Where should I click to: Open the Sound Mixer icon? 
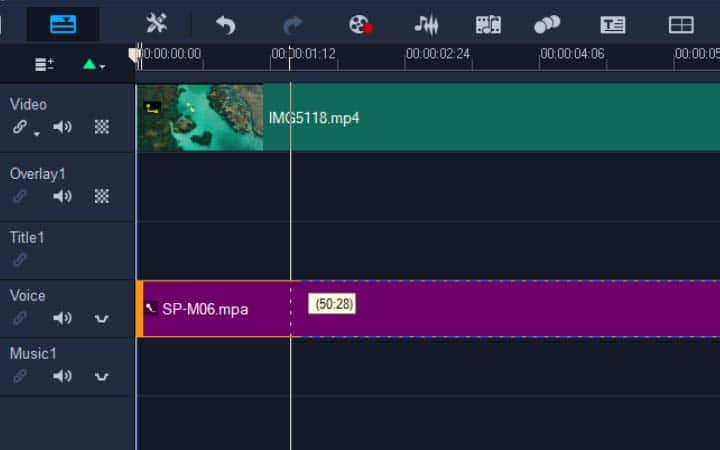pos(427,25)
